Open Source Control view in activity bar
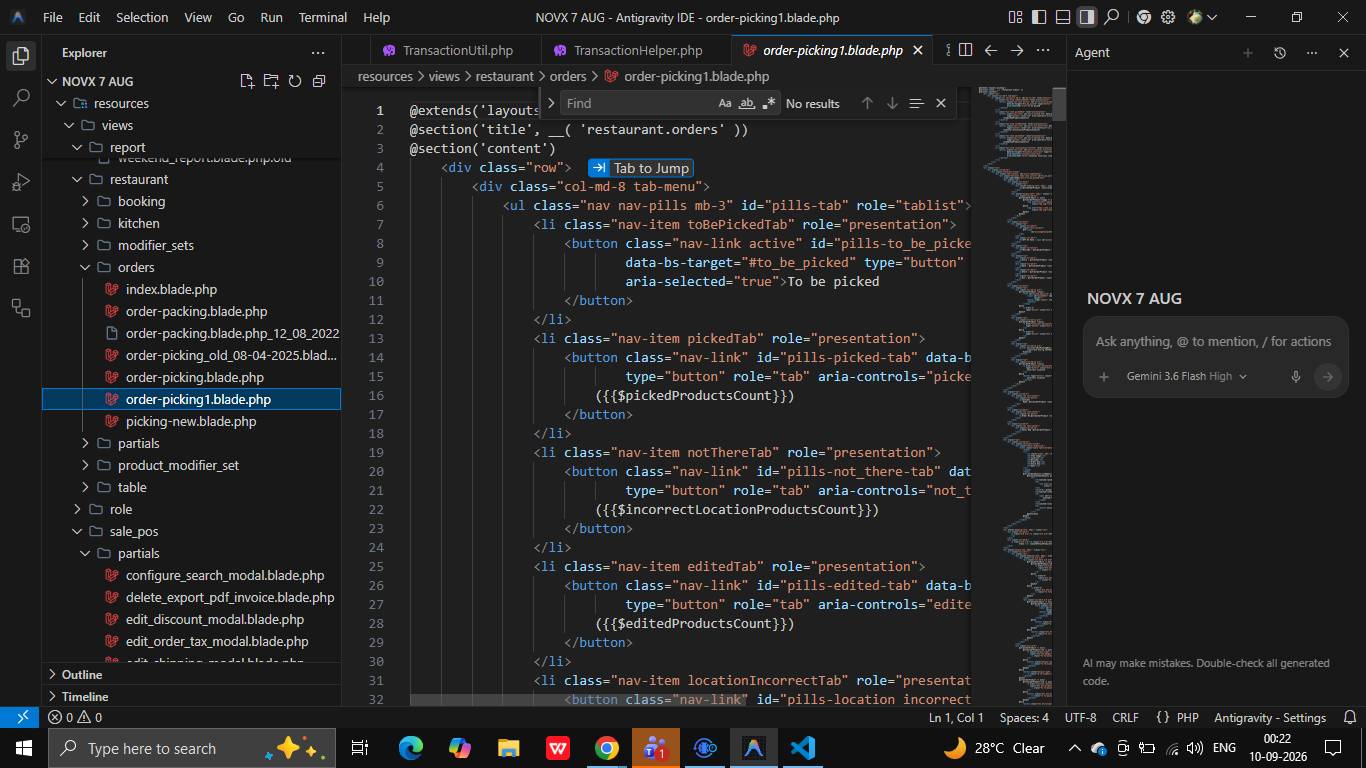The height and width of the screenshot is (768, 1366). 21,140
